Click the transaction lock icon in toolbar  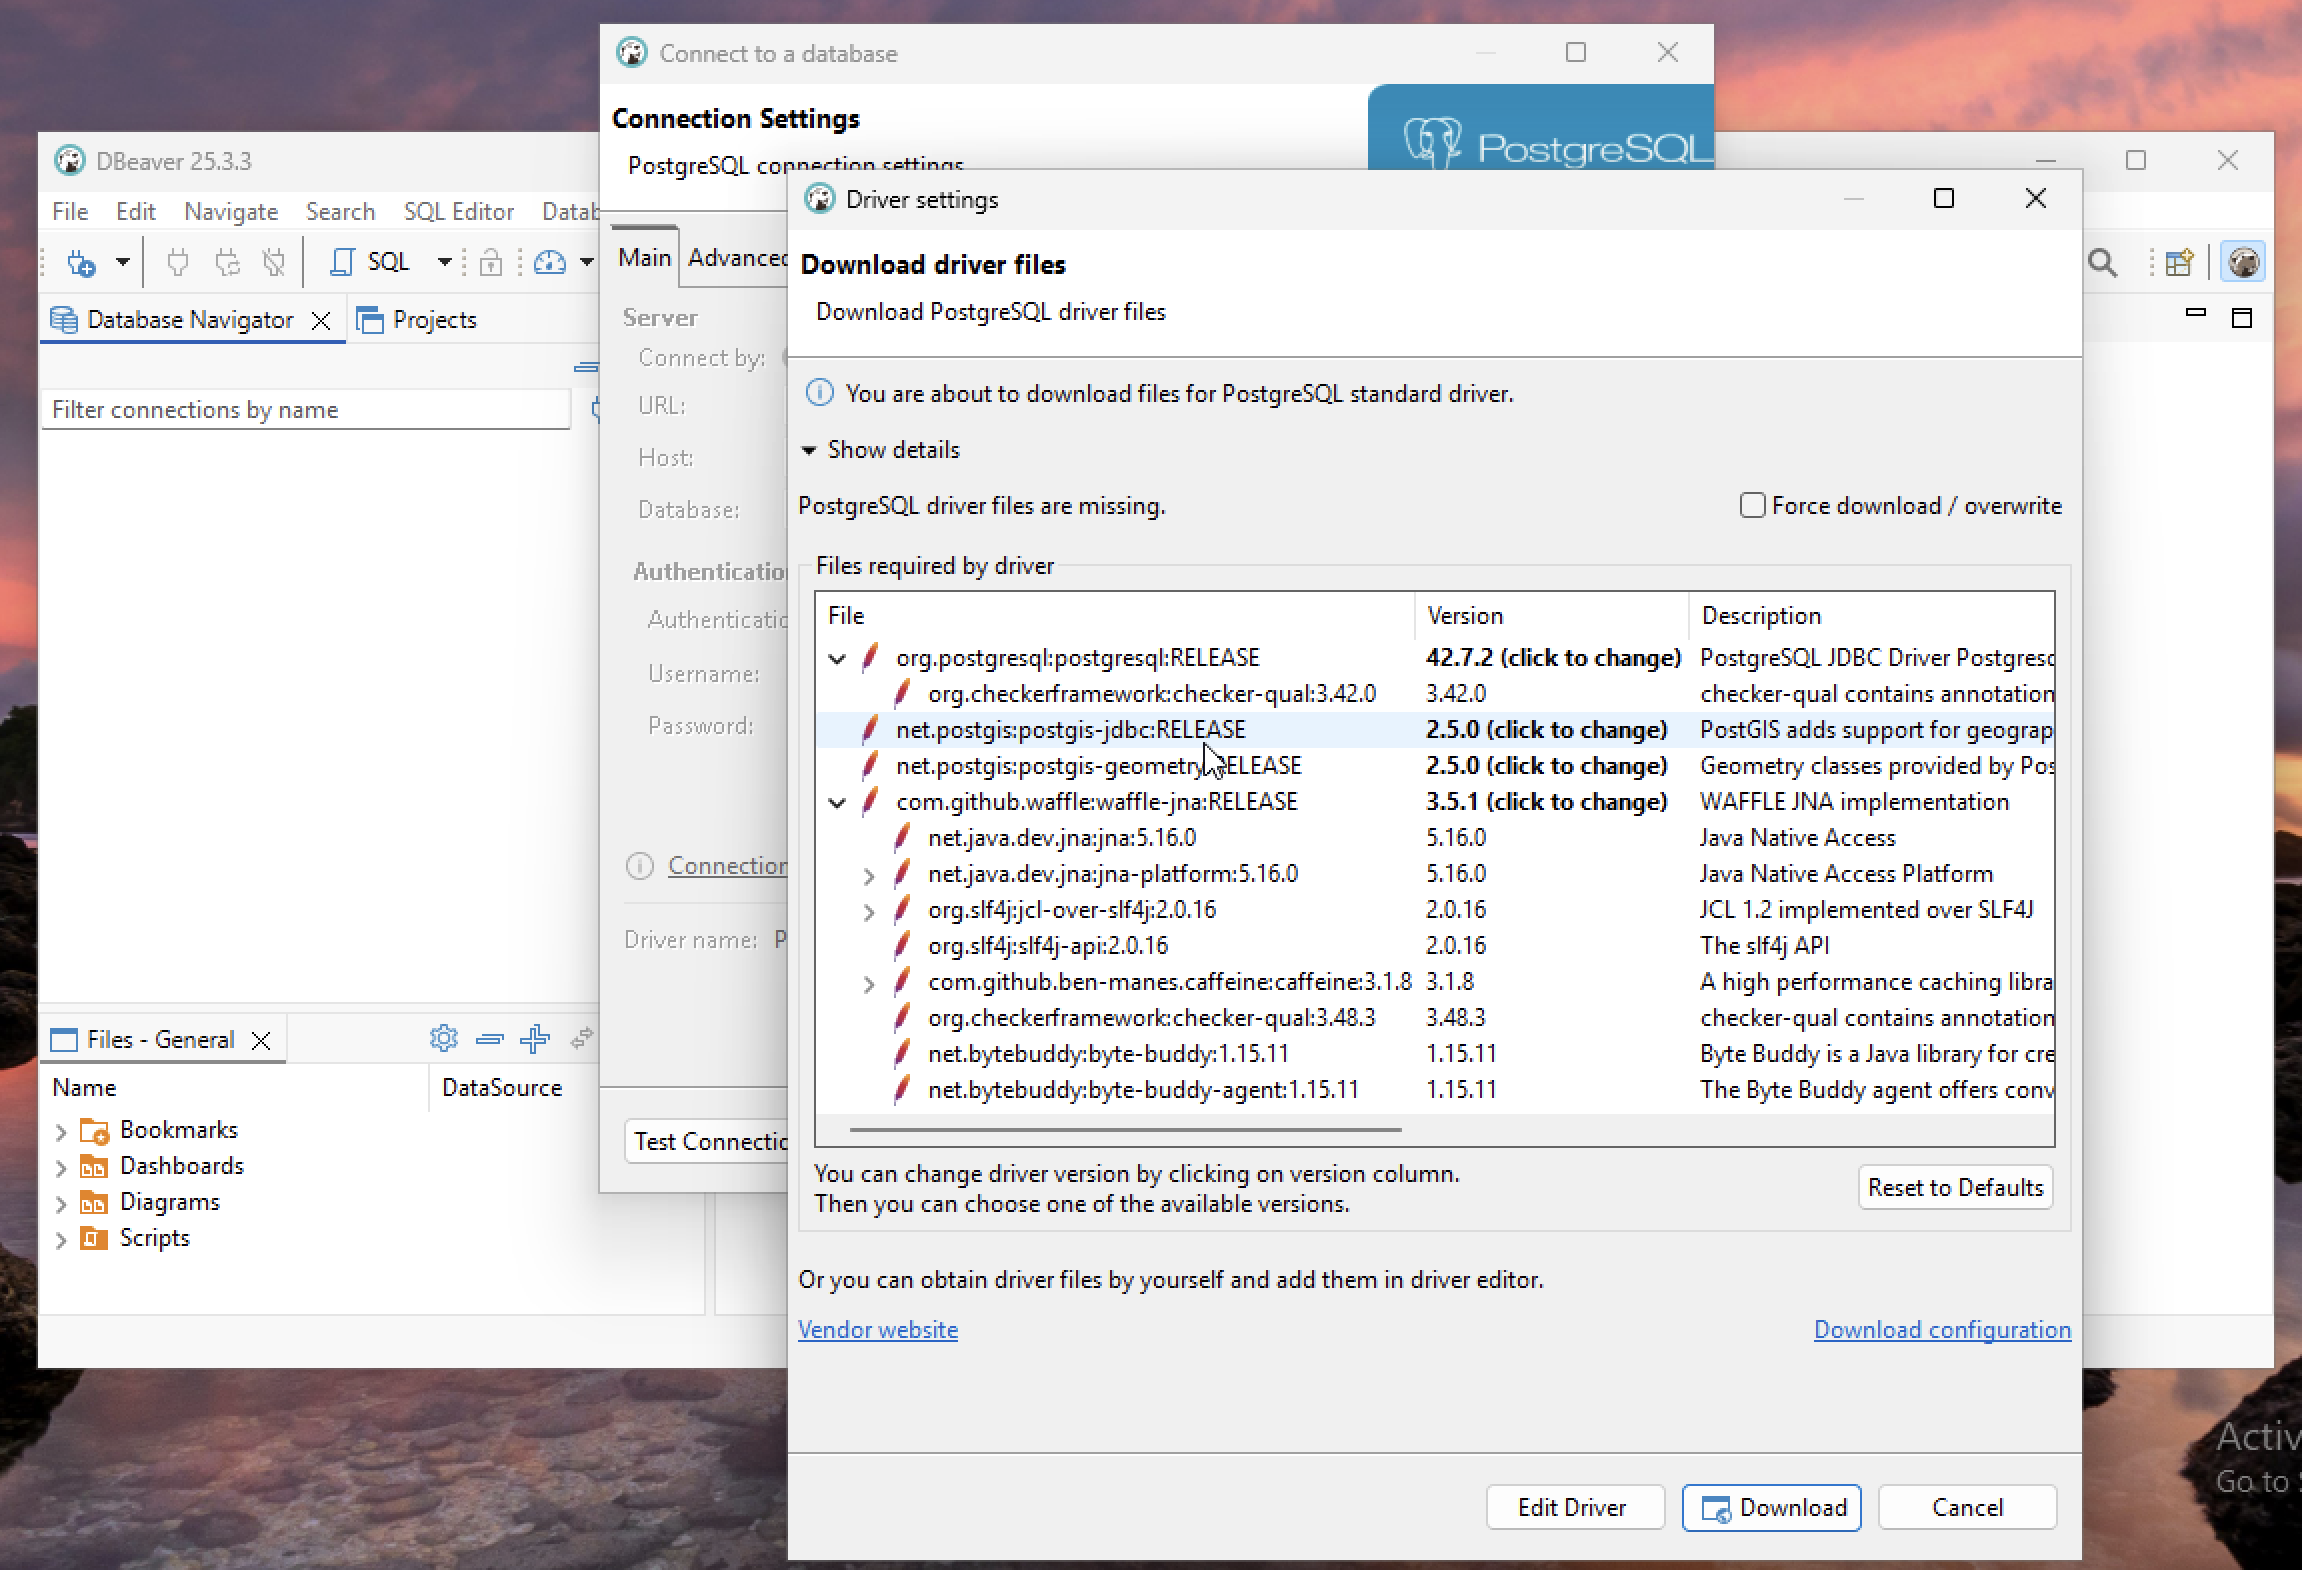tap(490, 263)
